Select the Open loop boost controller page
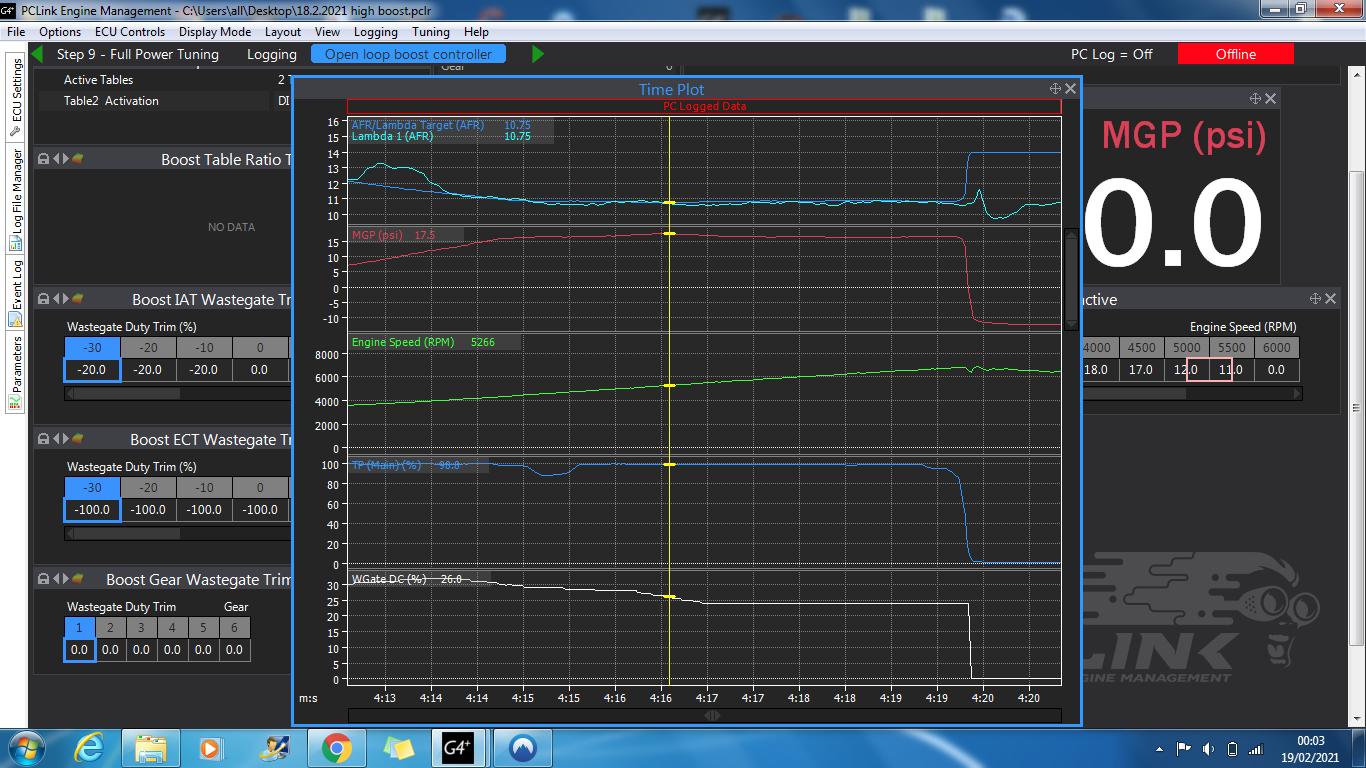The image size is (1366, 768). coord(409,54)
